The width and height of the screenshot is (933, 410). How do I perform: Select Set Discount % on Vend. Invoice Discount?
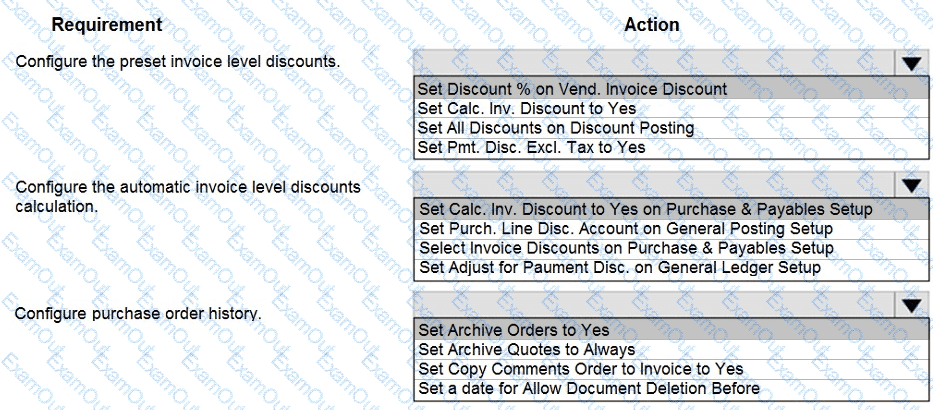coord(572,89)
